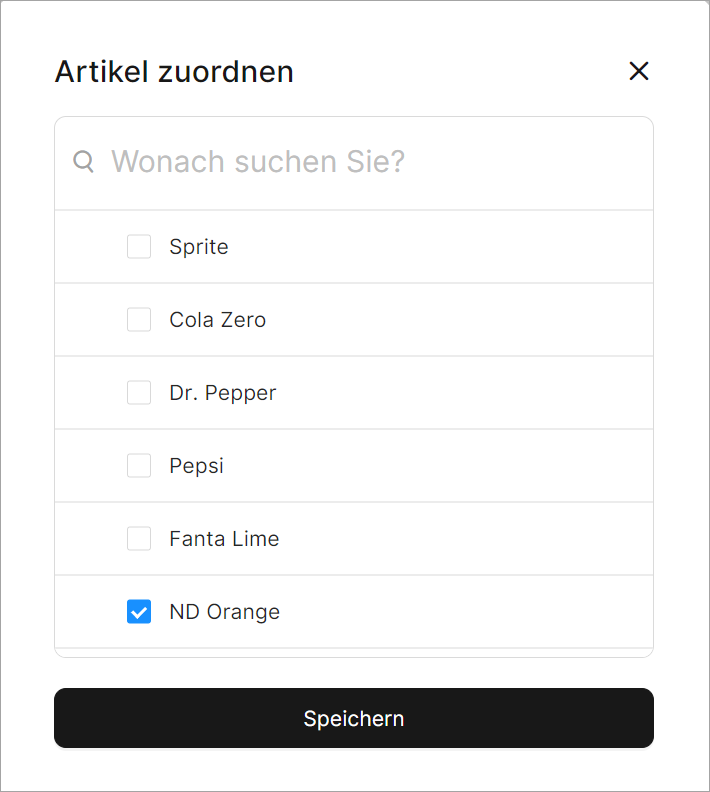Click empty space in the Sprite row
Screen dimensions: 710x792
(x=450, y=247)
